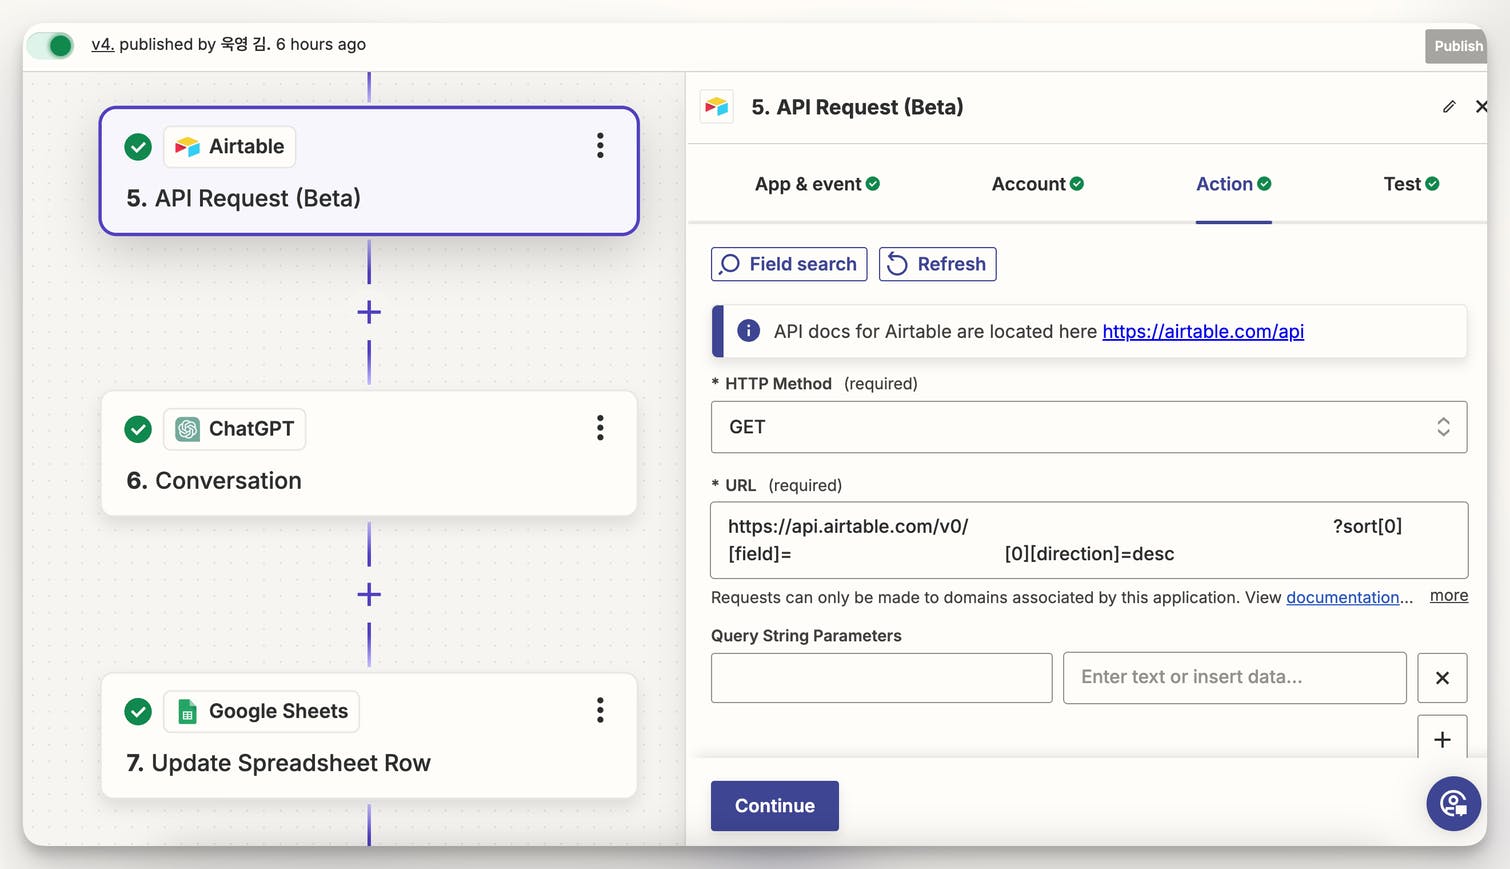
Task: Open the three-dot menu on Google Sheets step
Action: click(600, 711)
